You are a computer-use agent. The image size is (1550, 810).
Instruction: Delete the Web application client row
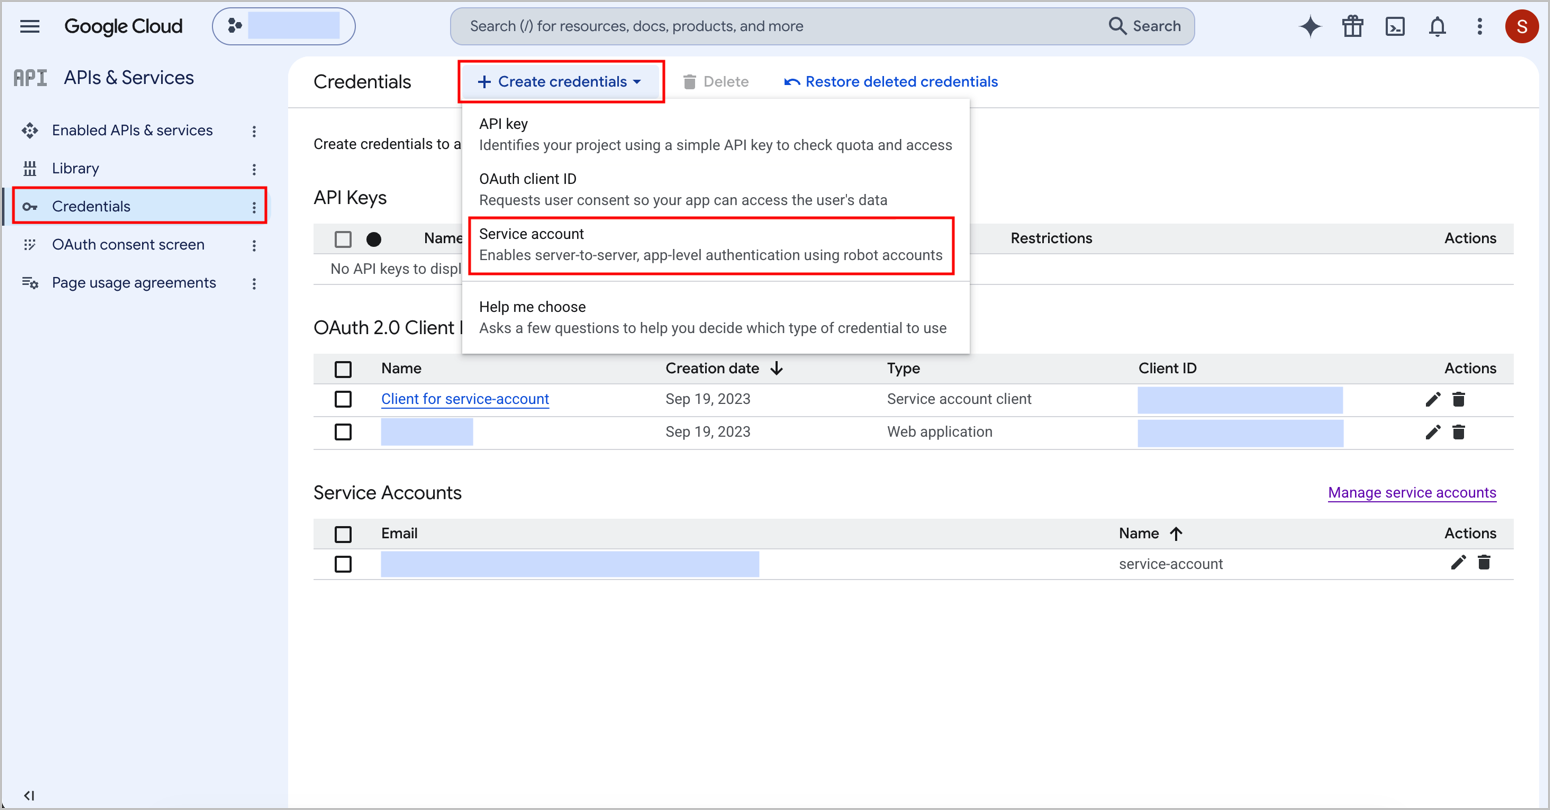(1459, 432)
